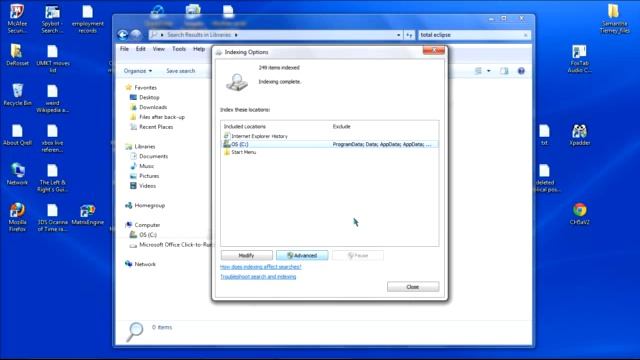This screenshot has height=360, width=640.
Task: Select the 3DS Ocarina of Time file
Action: (52, 217)
